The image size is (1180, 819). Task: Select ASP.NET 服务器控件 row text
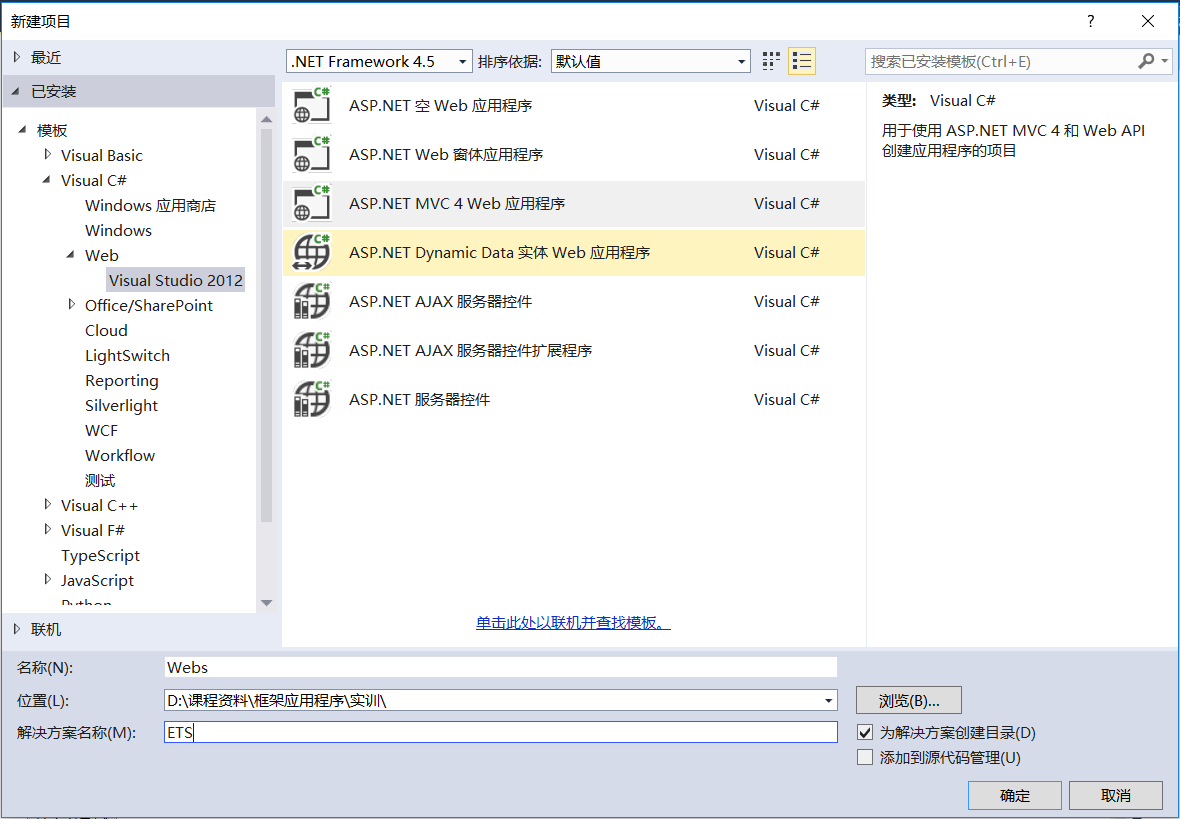click(419, 399)
